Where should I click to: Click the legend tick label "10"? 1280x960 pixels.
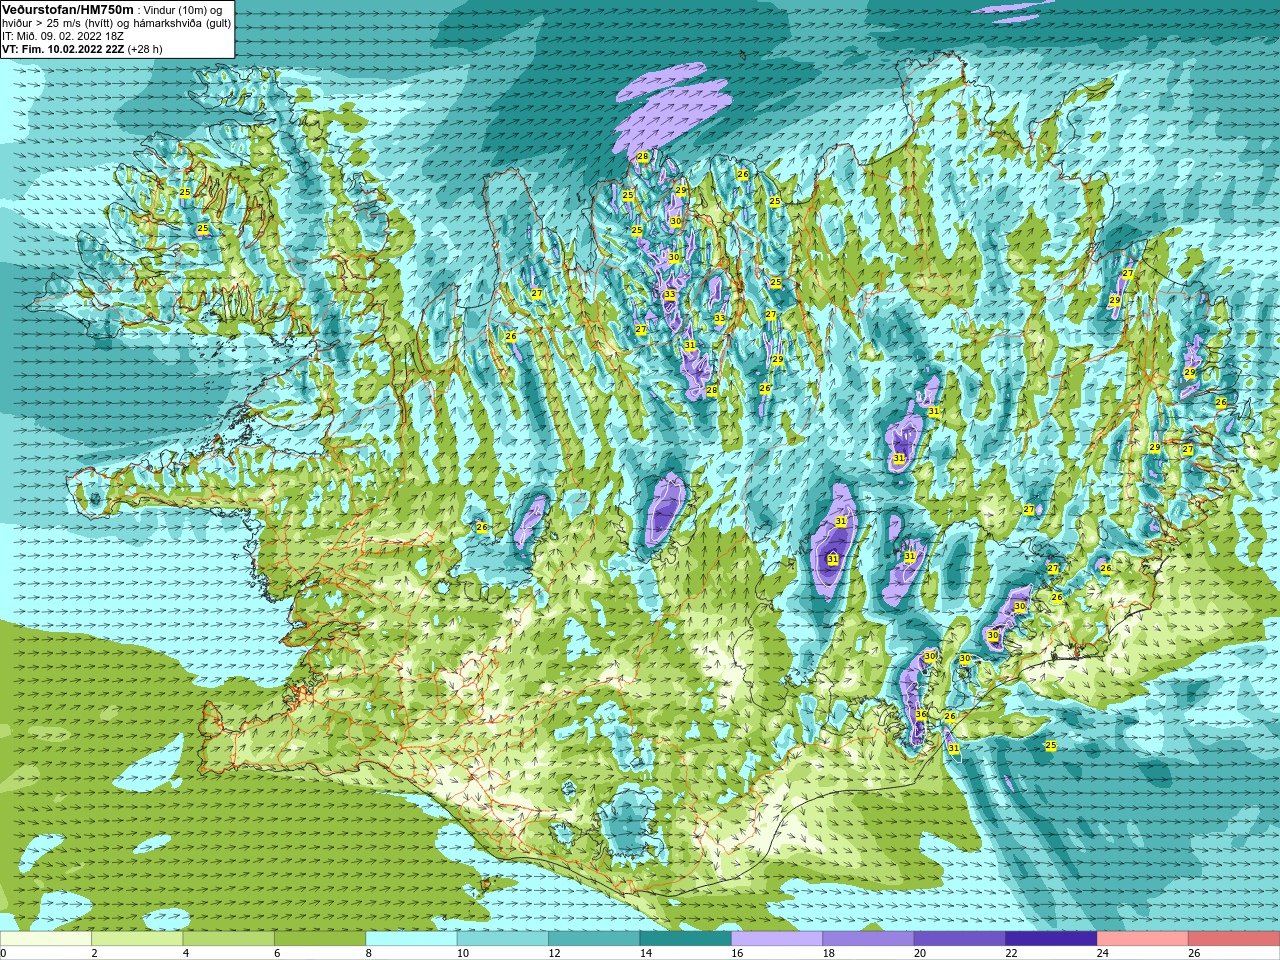[463, 953]
